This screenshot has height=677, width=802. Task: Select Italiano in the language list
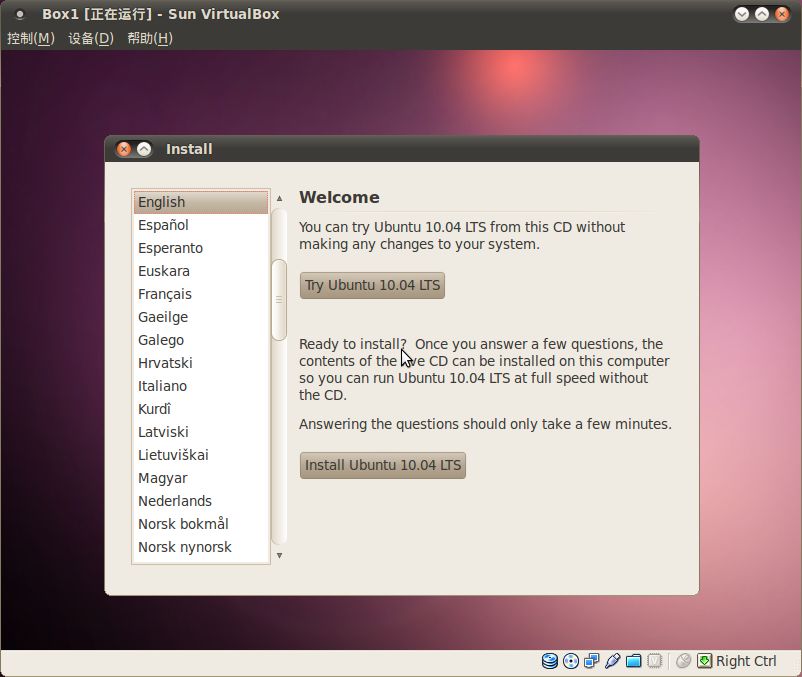pos(200,386)
